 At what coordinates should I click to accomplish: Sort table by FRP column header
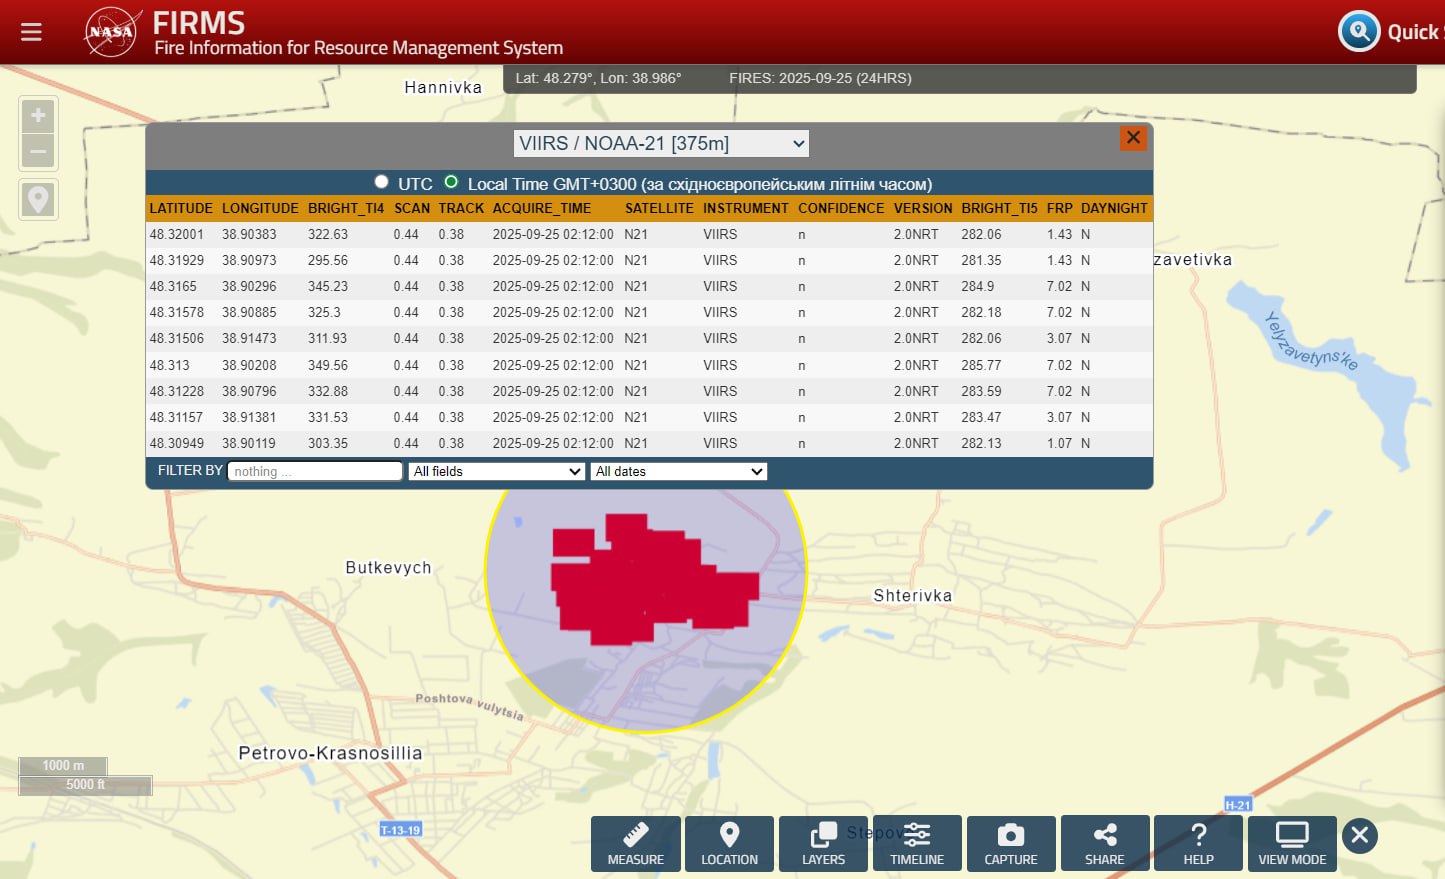pos(1059,208)
